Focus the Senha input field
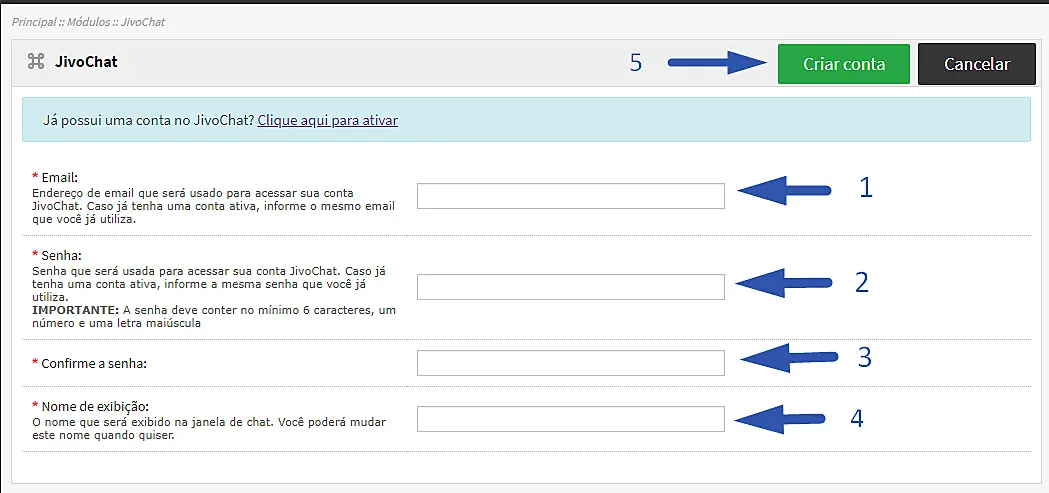1049x493 pixels. coord(571,287)
